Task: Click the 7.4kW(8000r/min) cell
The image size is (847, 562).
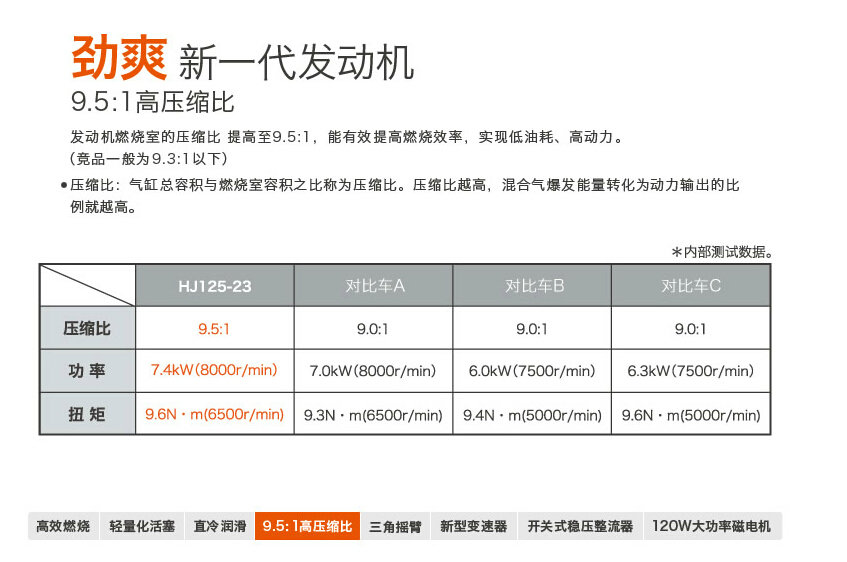Action: click(x=214, y=371)
